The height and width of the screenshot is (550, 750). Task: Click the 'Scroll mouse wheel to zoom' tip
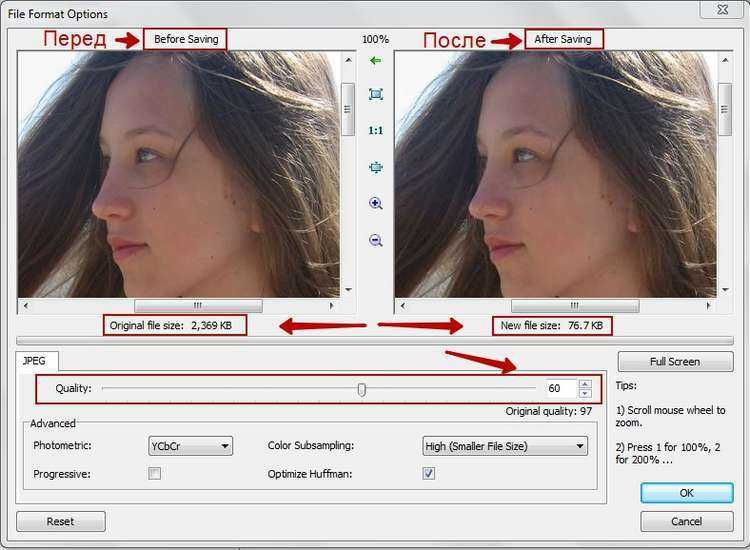point(671,417)
